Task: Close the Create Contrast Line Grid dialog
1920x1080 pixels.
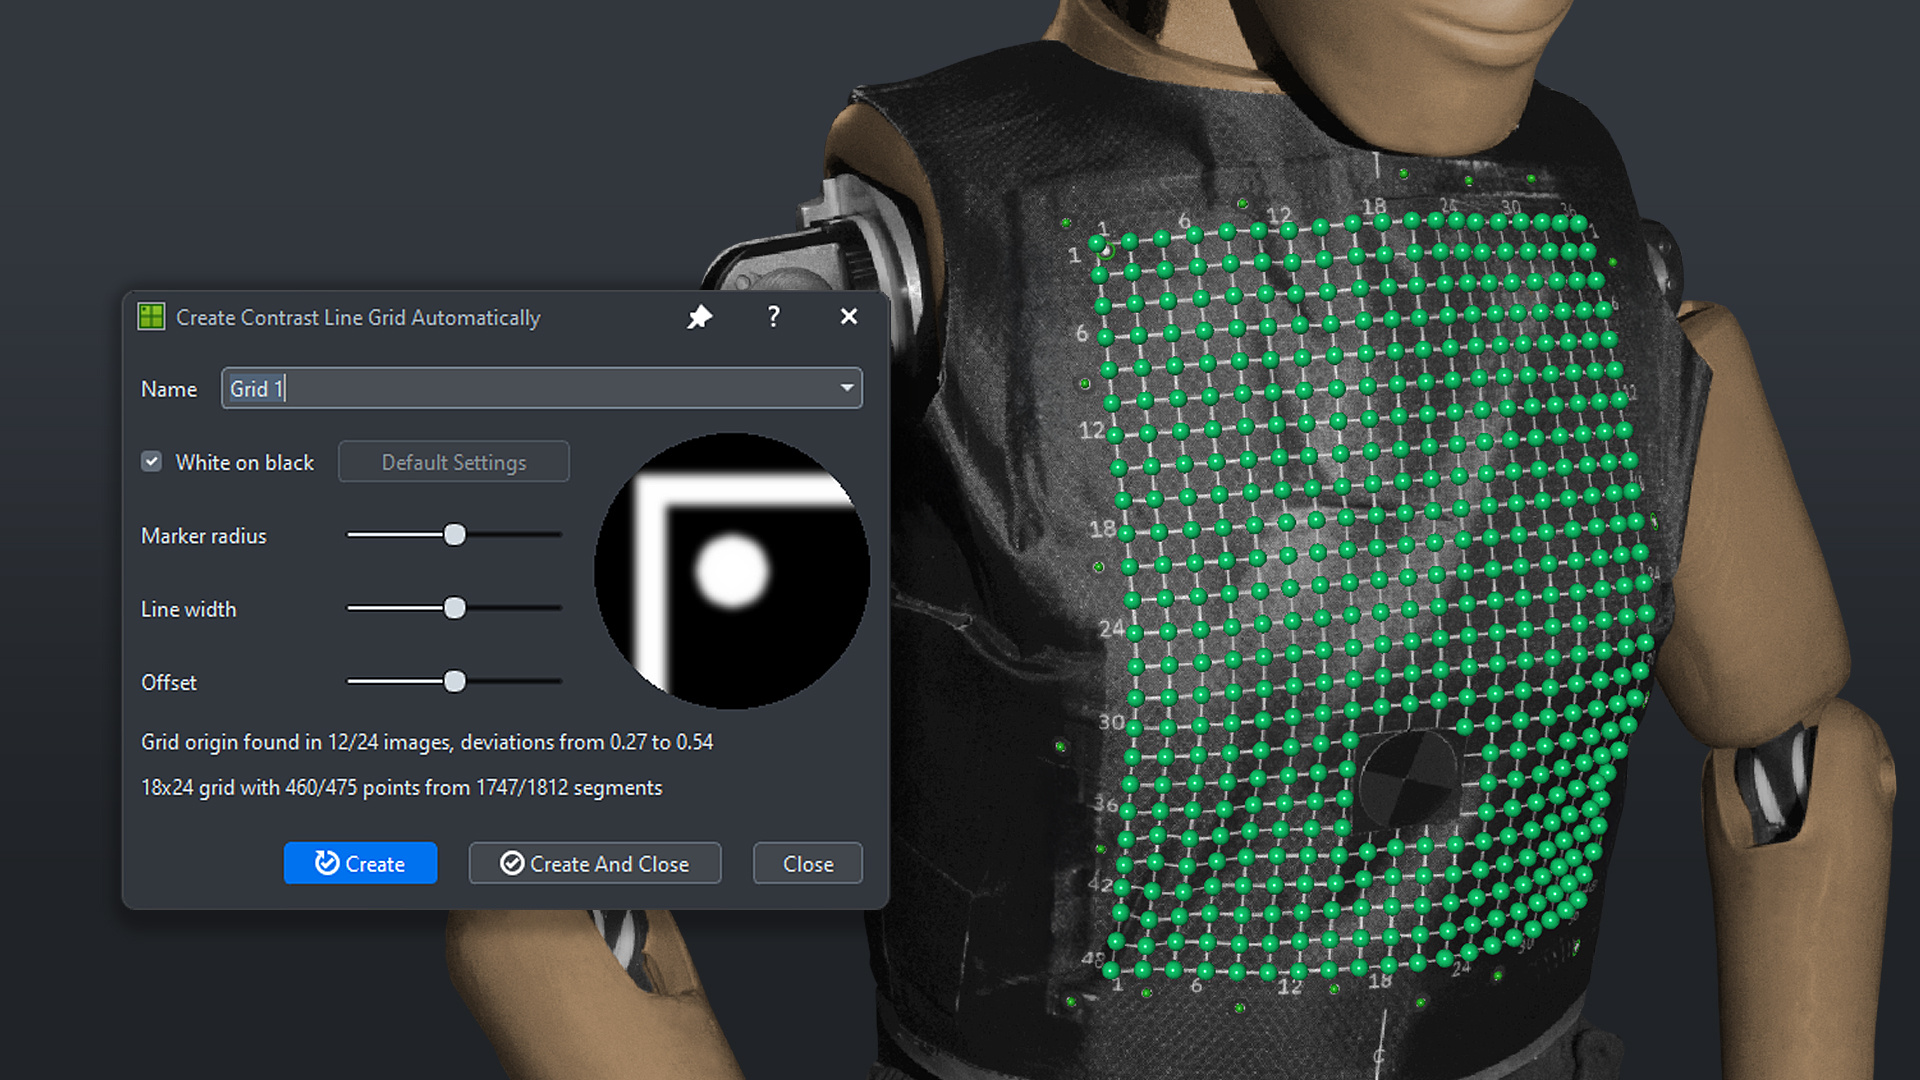Action: point(848,317)
